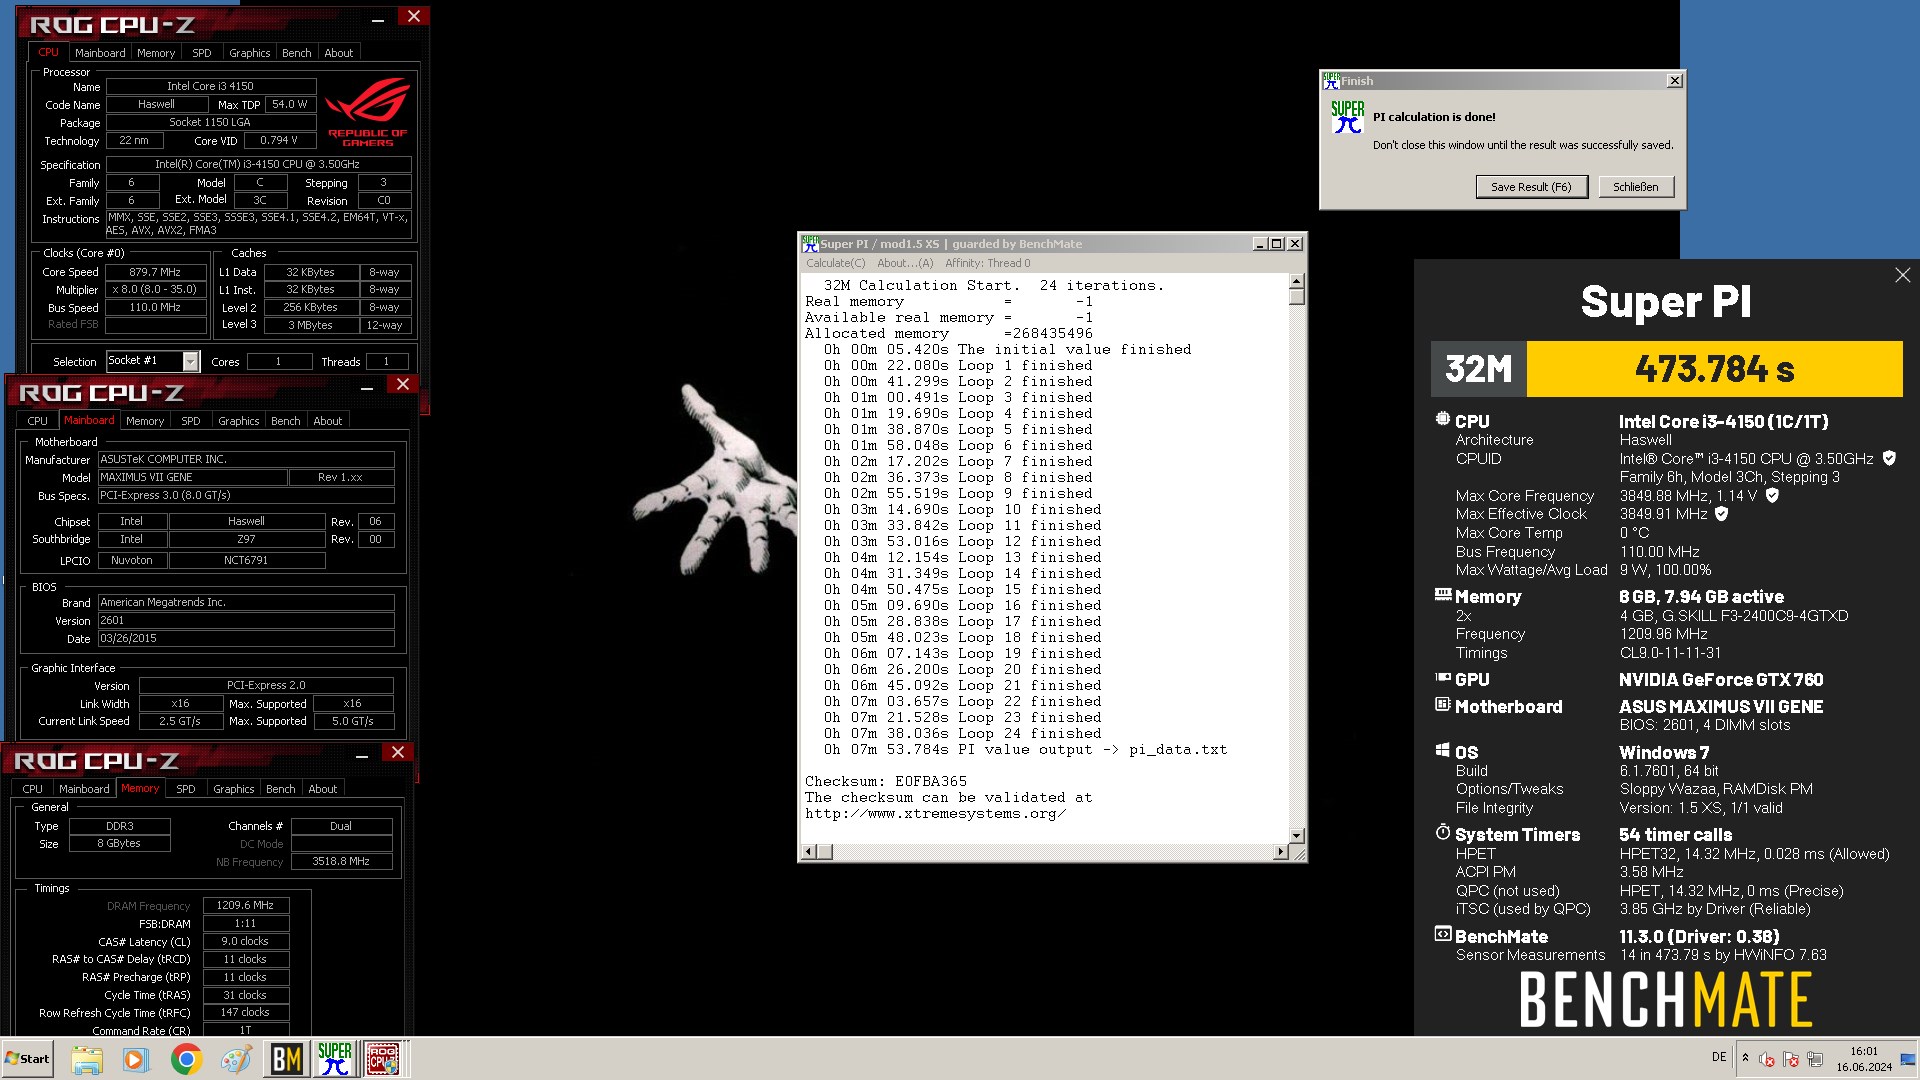Click the Super PI vertical scrollbar thumb
The height and width of the screenshot is (1080, 1920).
(x=1297, y=297)
